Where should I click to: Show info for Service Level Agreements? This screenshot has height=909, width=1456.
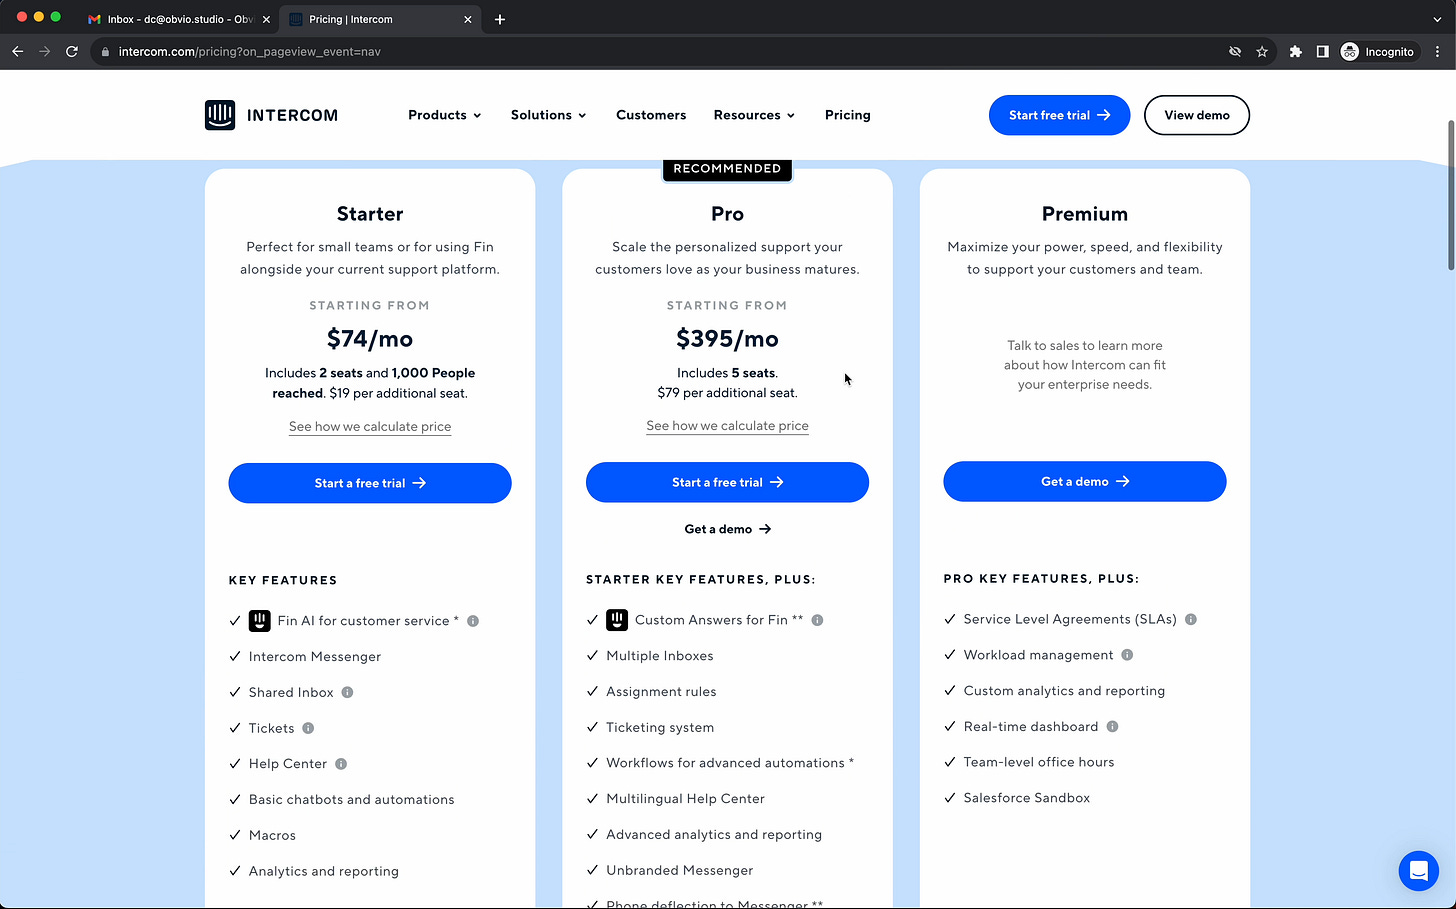click(x=1191, y=619)
